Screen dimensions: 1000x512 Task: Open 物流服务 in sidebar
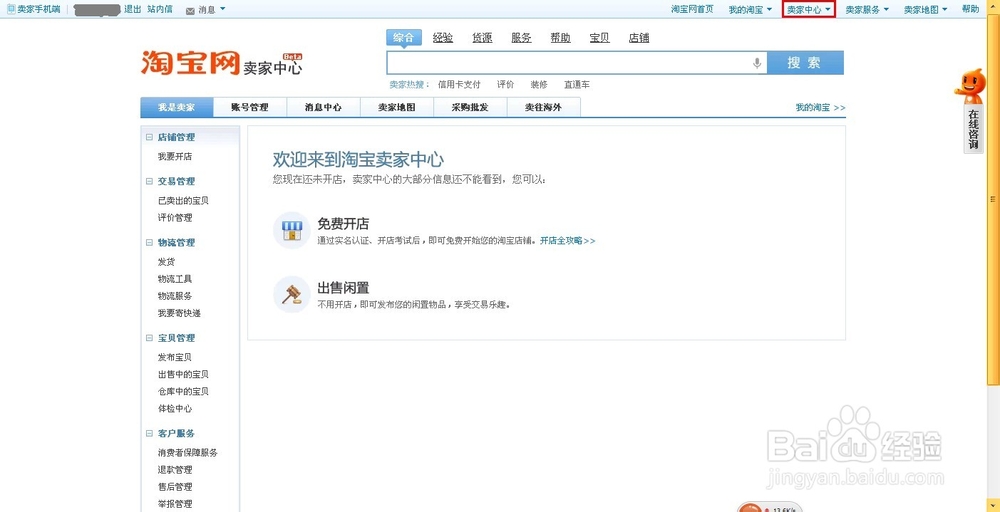(x=175, y=296)
